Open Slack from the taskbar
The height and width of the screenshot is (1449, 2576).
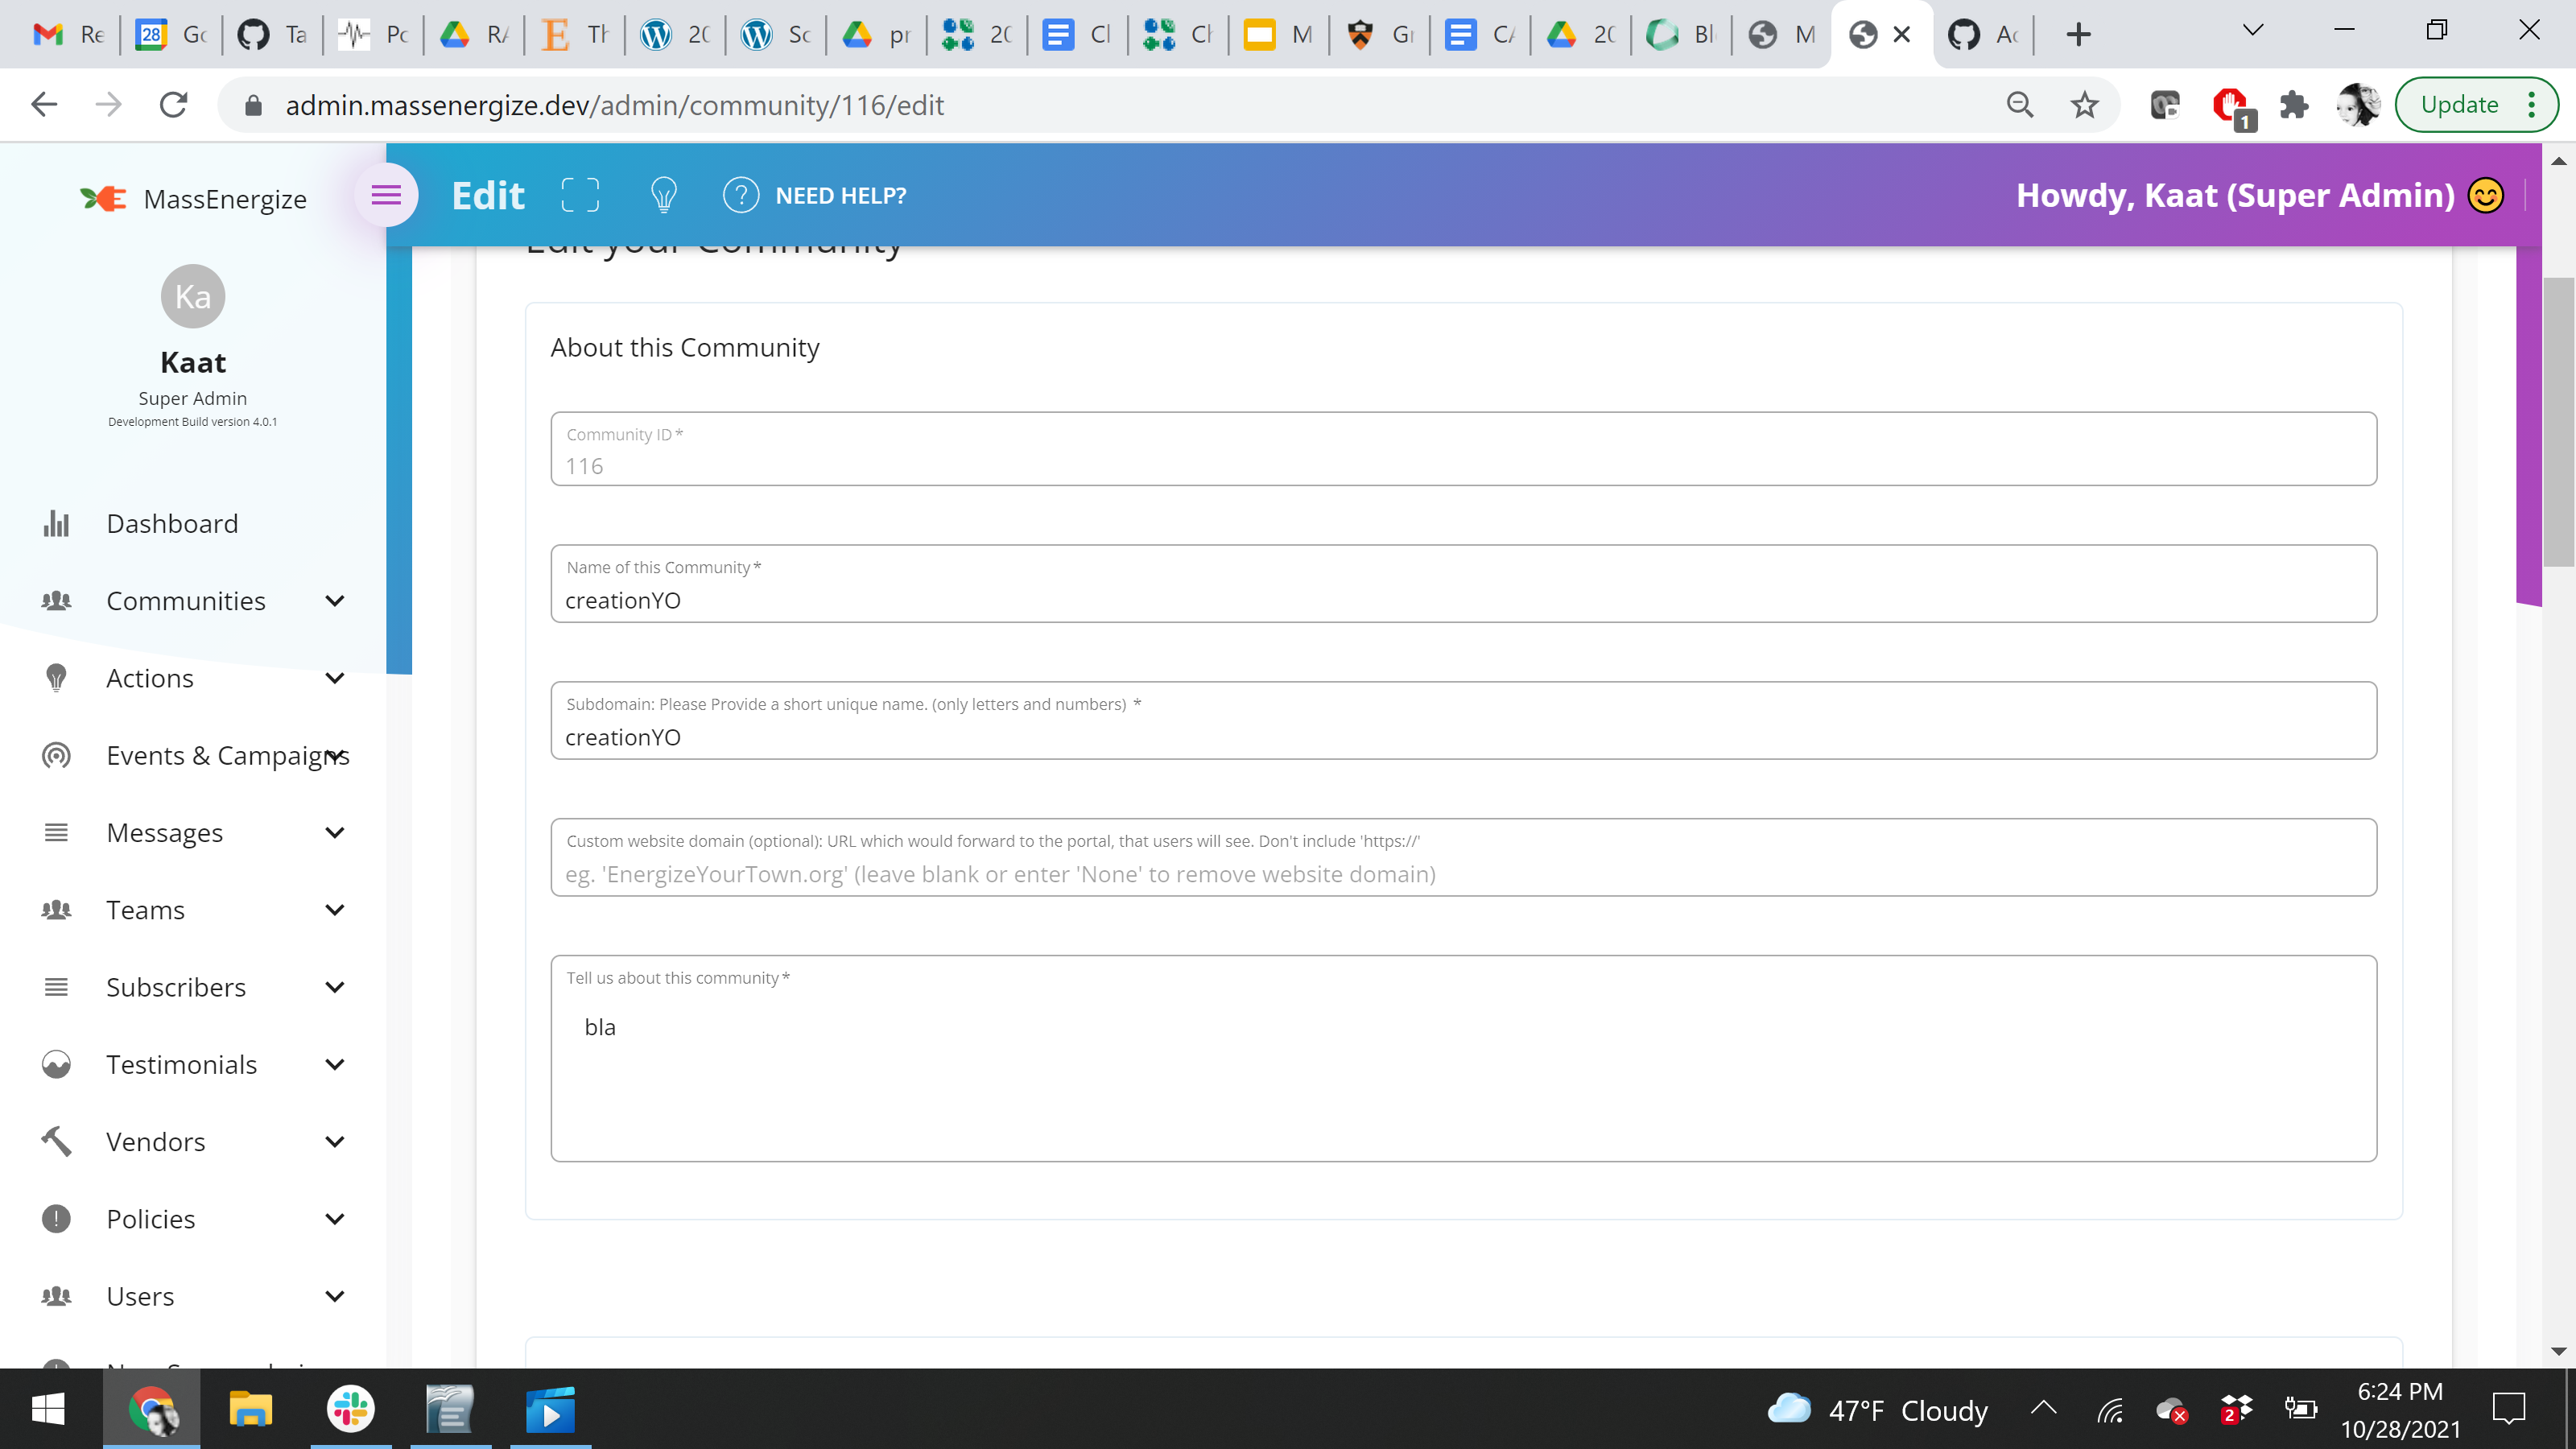pyautogui.click(x=349, y=1410)
